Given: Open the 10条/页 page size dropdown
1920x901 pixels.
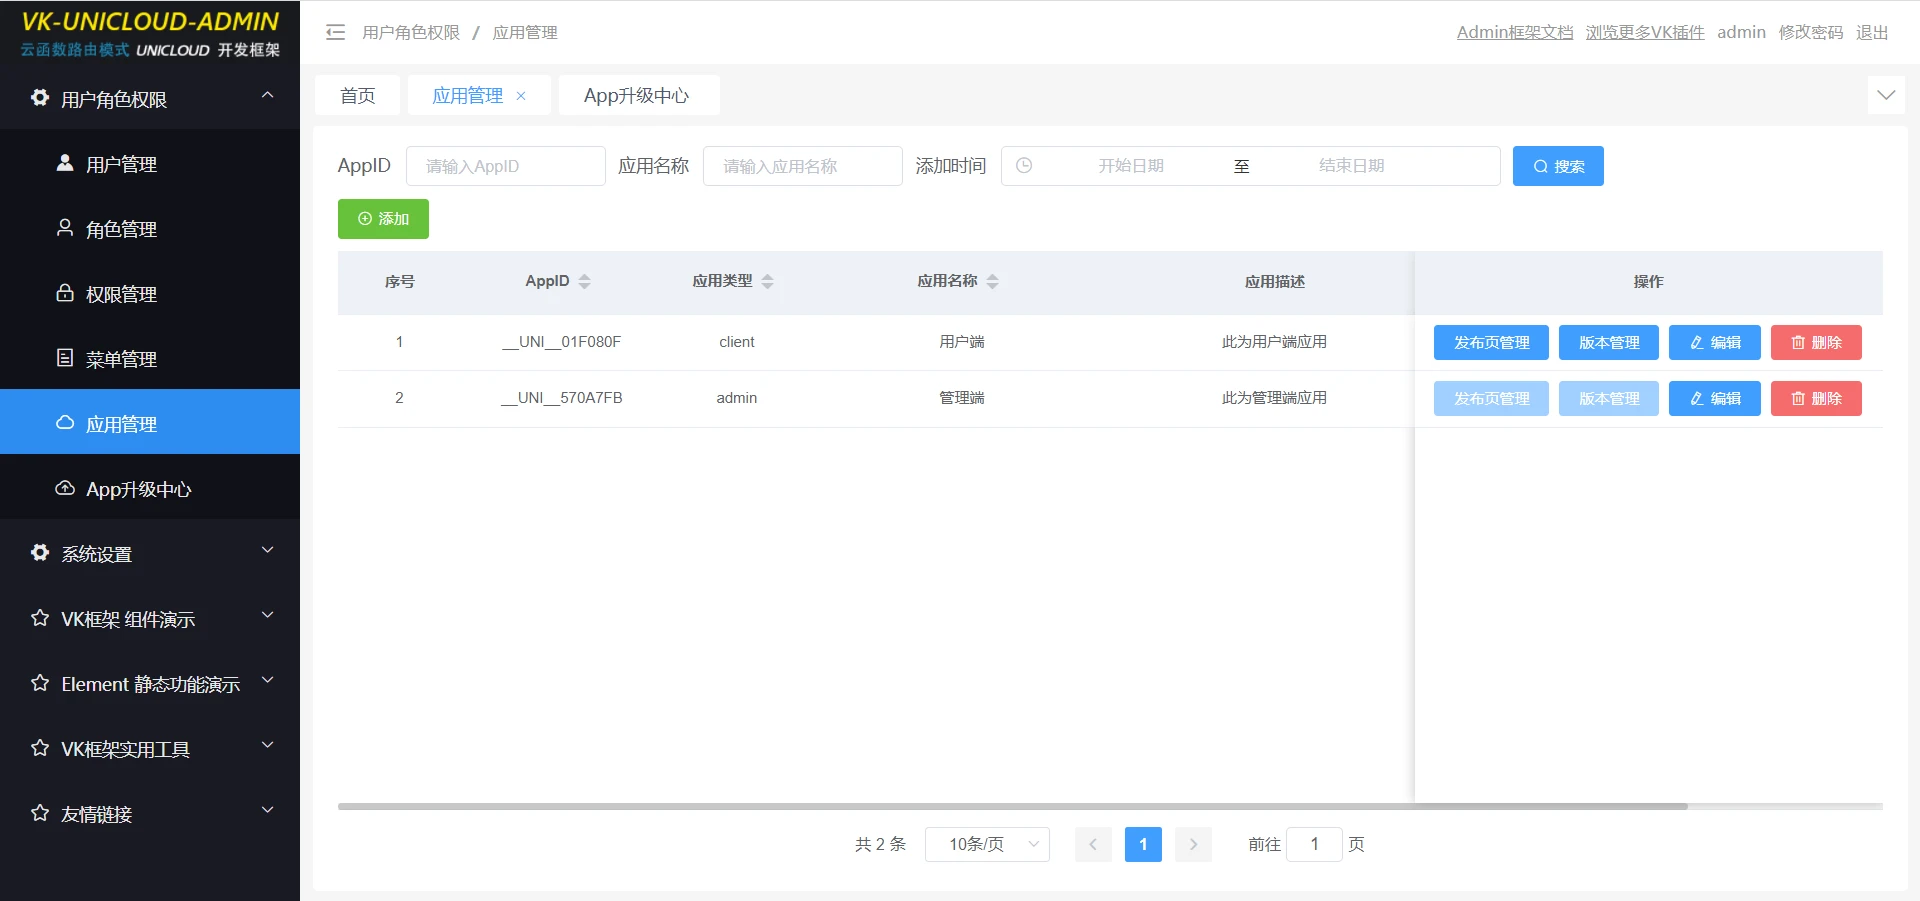Looking at the screenshot, I should (x=986, y=844).
